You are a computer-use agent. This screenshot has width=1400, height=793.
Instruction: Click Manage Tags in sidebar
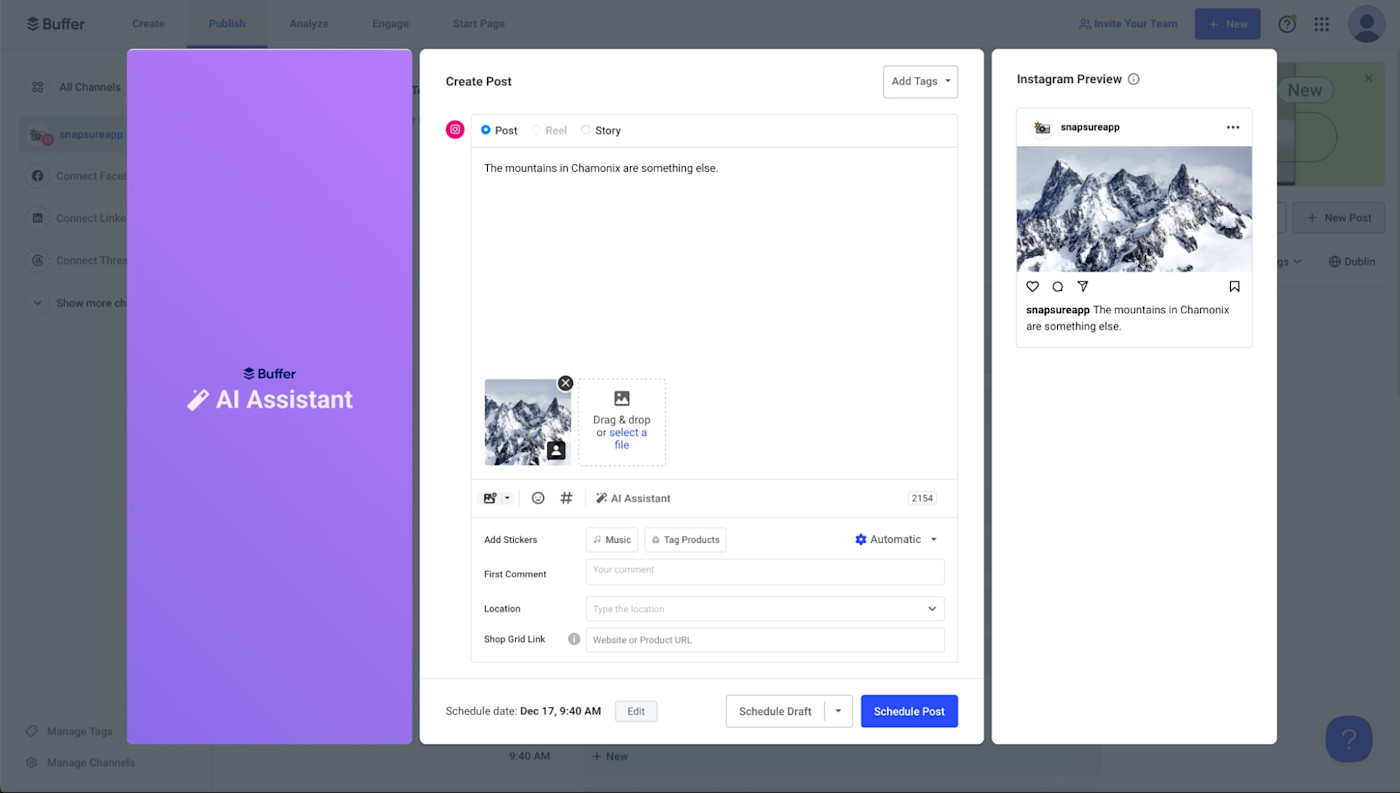(x=69, y=731)
